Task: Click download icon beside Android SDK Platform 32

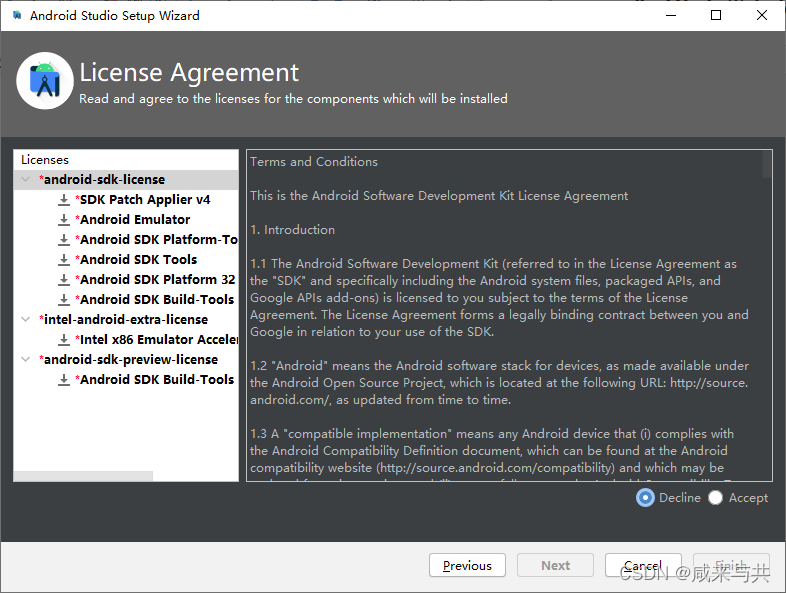Action: tap(64, 280)
